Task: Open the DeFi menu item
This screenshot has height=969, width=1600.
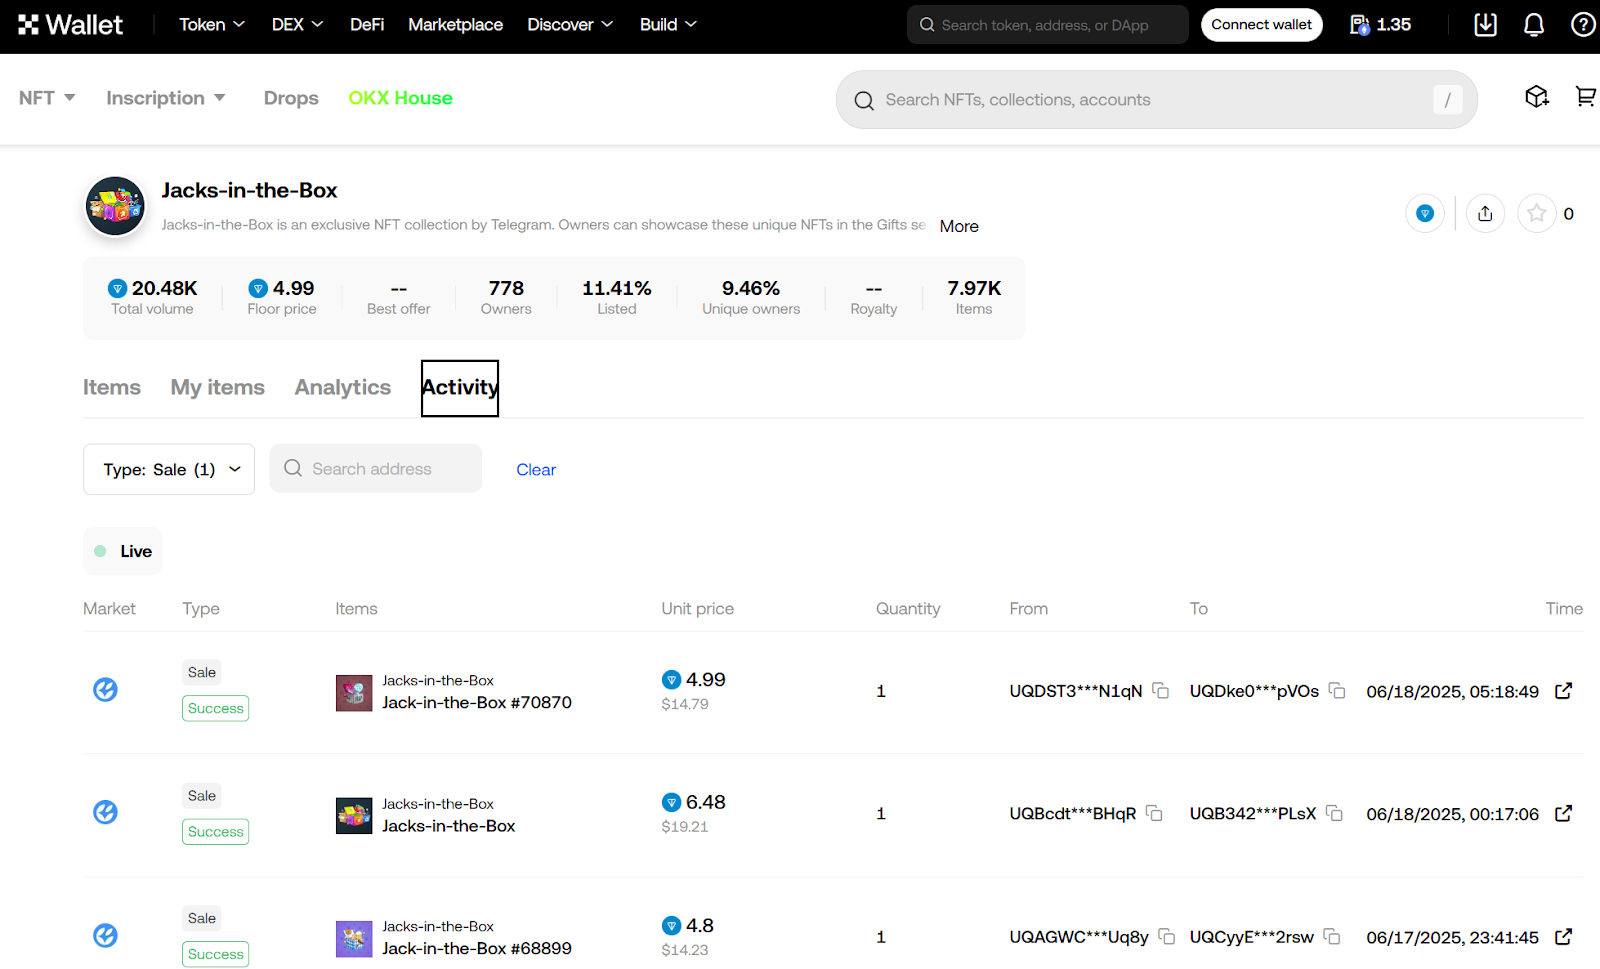Action: tap(367, 25)
